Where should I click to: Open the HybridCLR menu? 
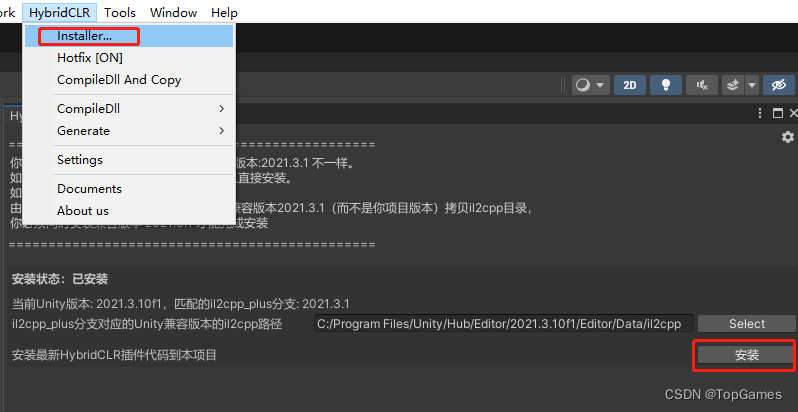(x=60, y=13)
